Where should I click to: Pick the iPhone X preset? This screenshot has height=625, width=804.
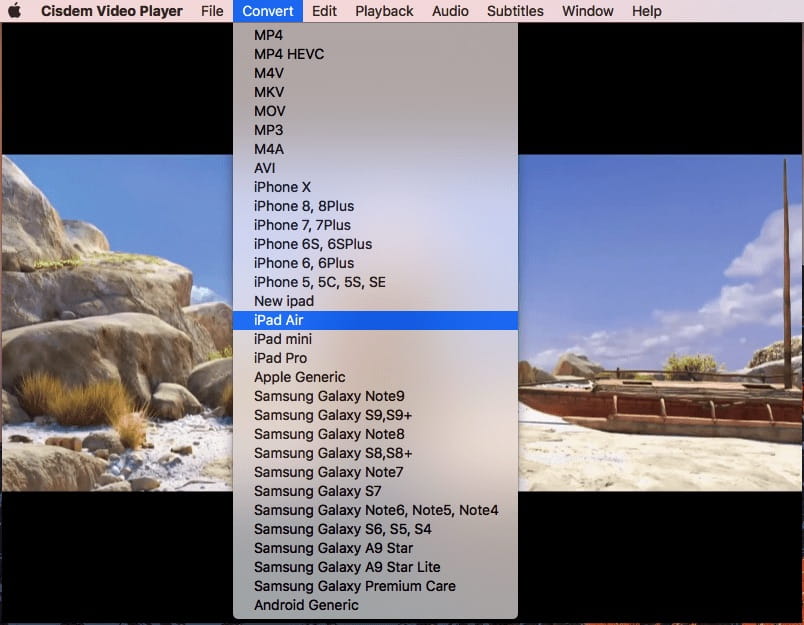pyautogui.click(x=375, y=187)
